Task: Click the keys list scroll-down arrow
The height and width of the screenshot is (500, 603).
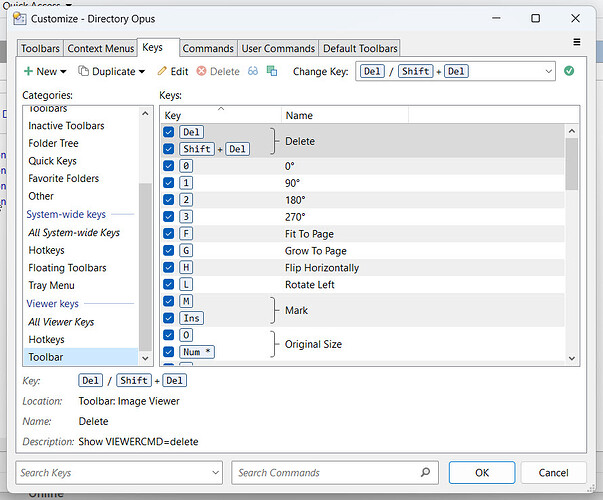Action: pyautogui.click(x=572, y=358)
